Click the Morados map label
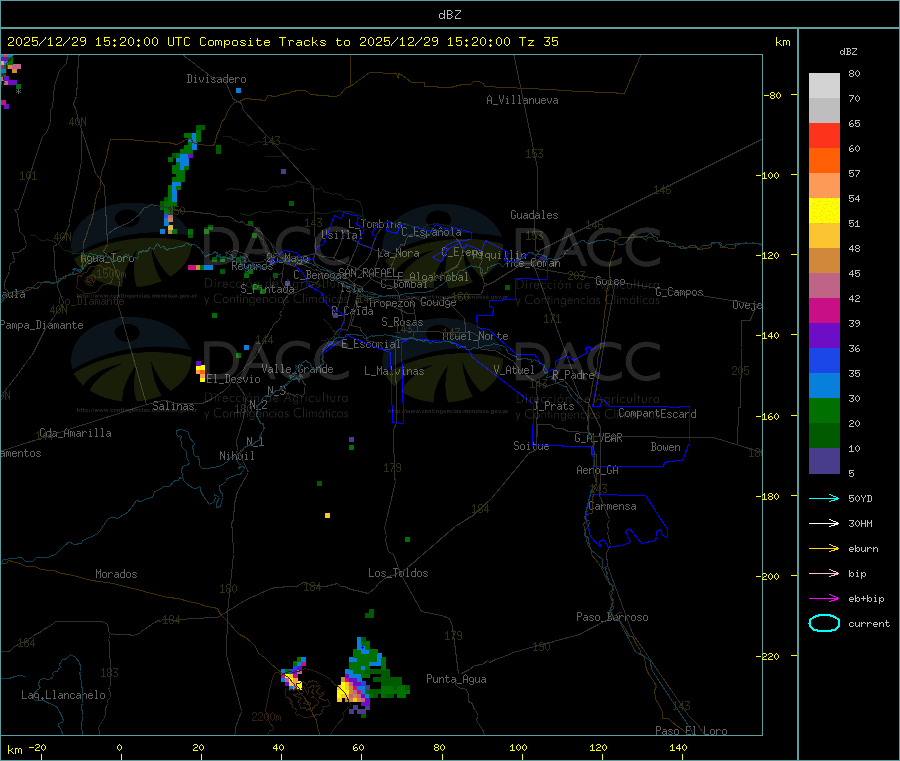 (x=117, y=574)
